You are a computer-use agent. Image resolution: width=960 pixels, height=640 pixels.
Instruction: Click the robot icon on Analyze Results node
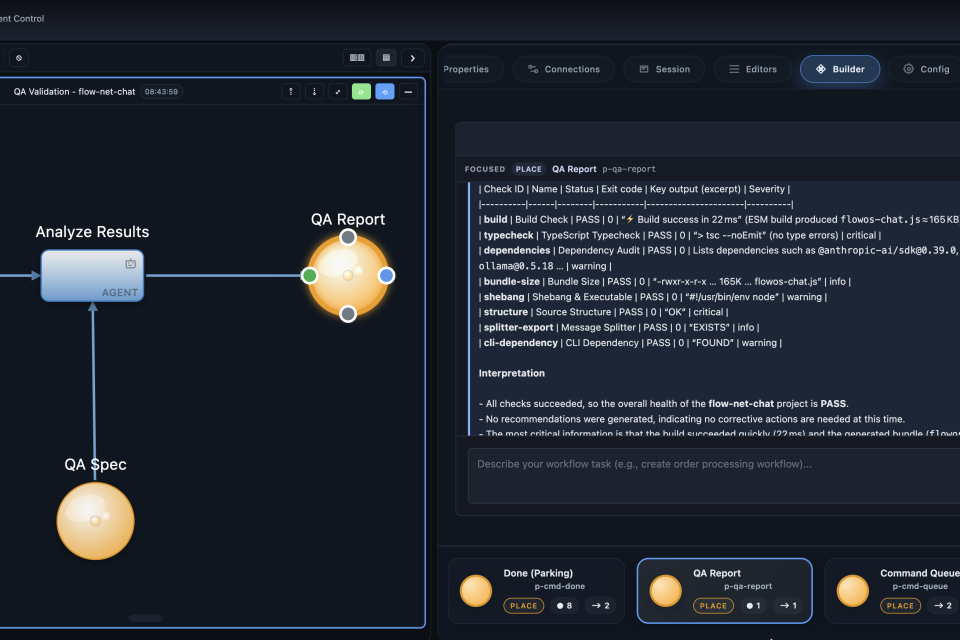coord(130,264)
